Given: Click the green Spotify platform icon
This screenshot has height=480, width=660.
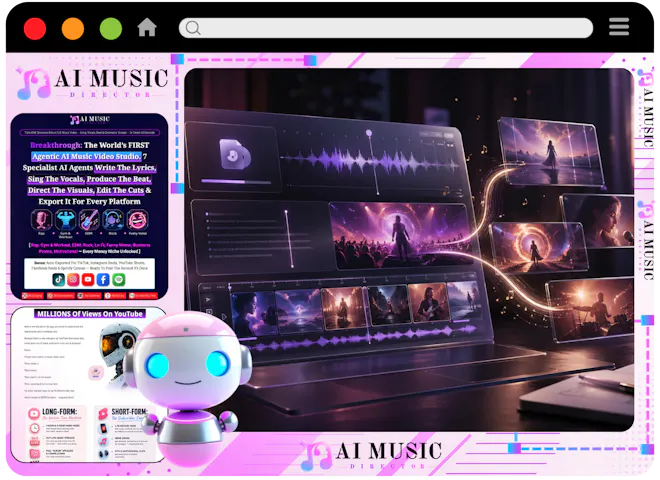Looking at the screenshot, I should 119,279.
